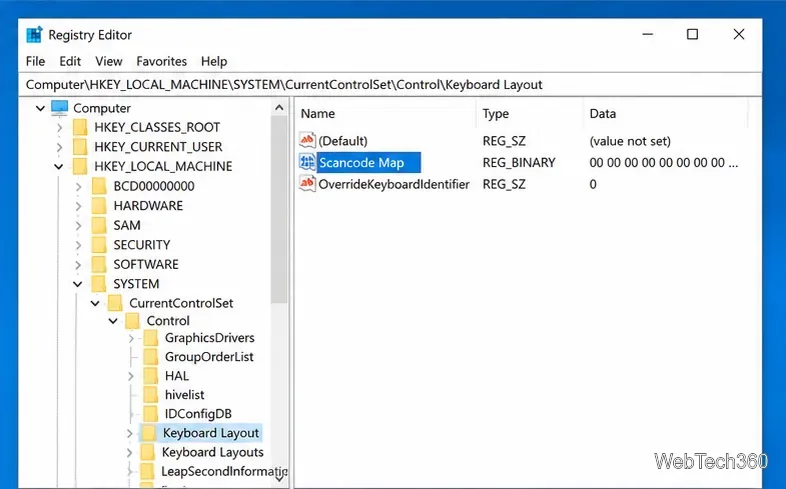
Task: Click the Control folder icon
Action: [x=132, y=321]
